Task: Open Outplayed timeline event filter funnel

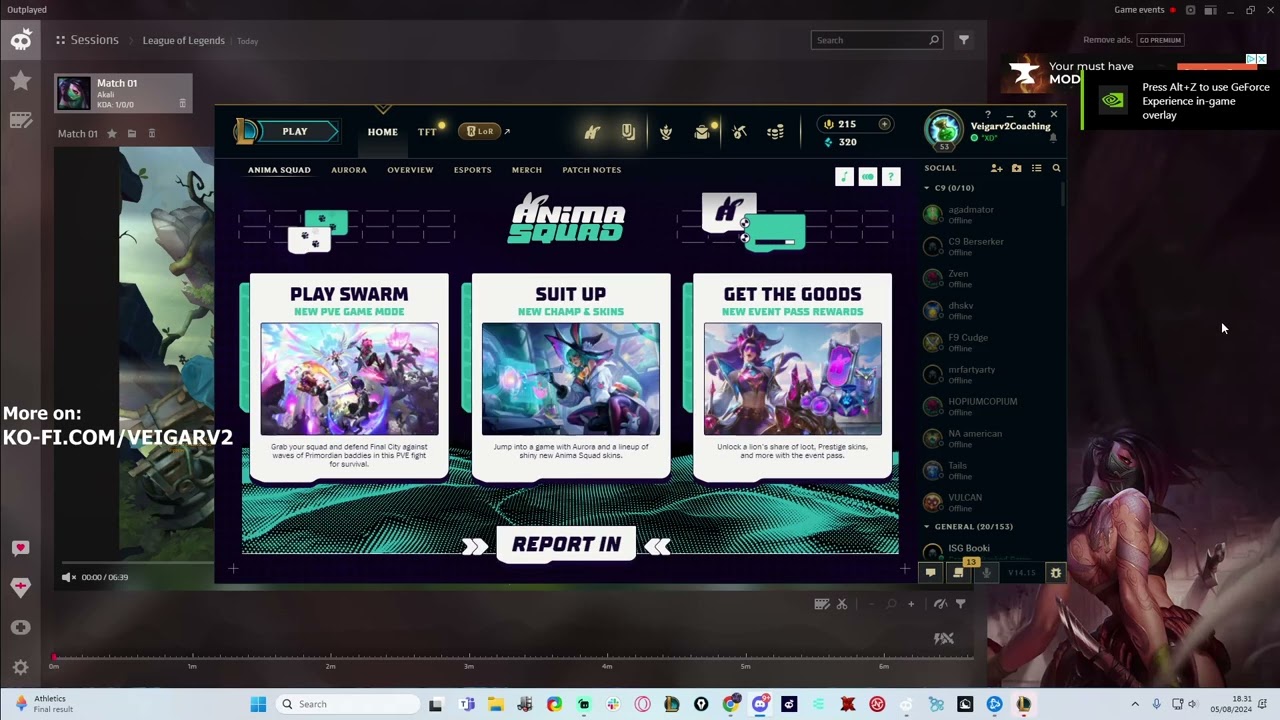Action: click(961, 604)
